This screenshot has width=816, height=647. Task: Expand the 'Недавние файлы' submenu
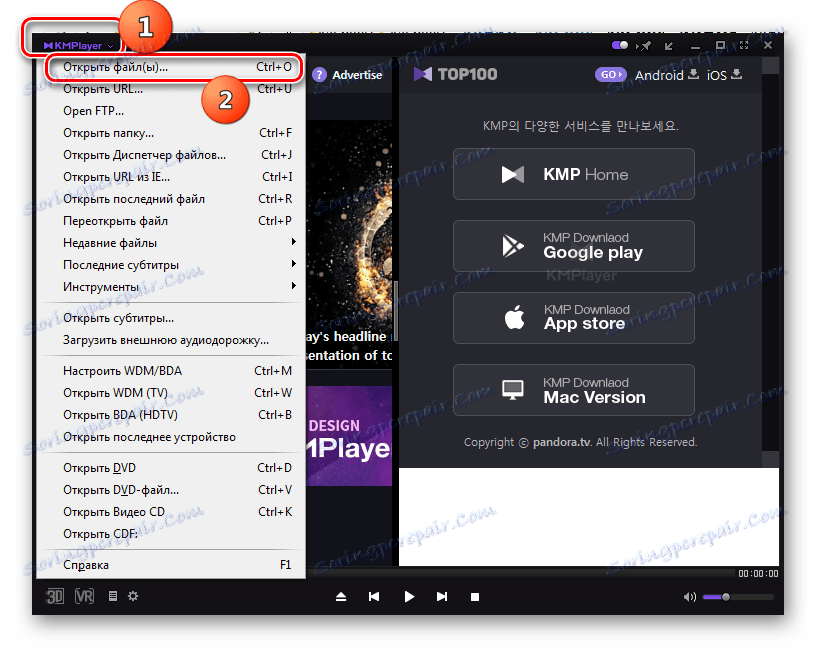pos(171,243)
